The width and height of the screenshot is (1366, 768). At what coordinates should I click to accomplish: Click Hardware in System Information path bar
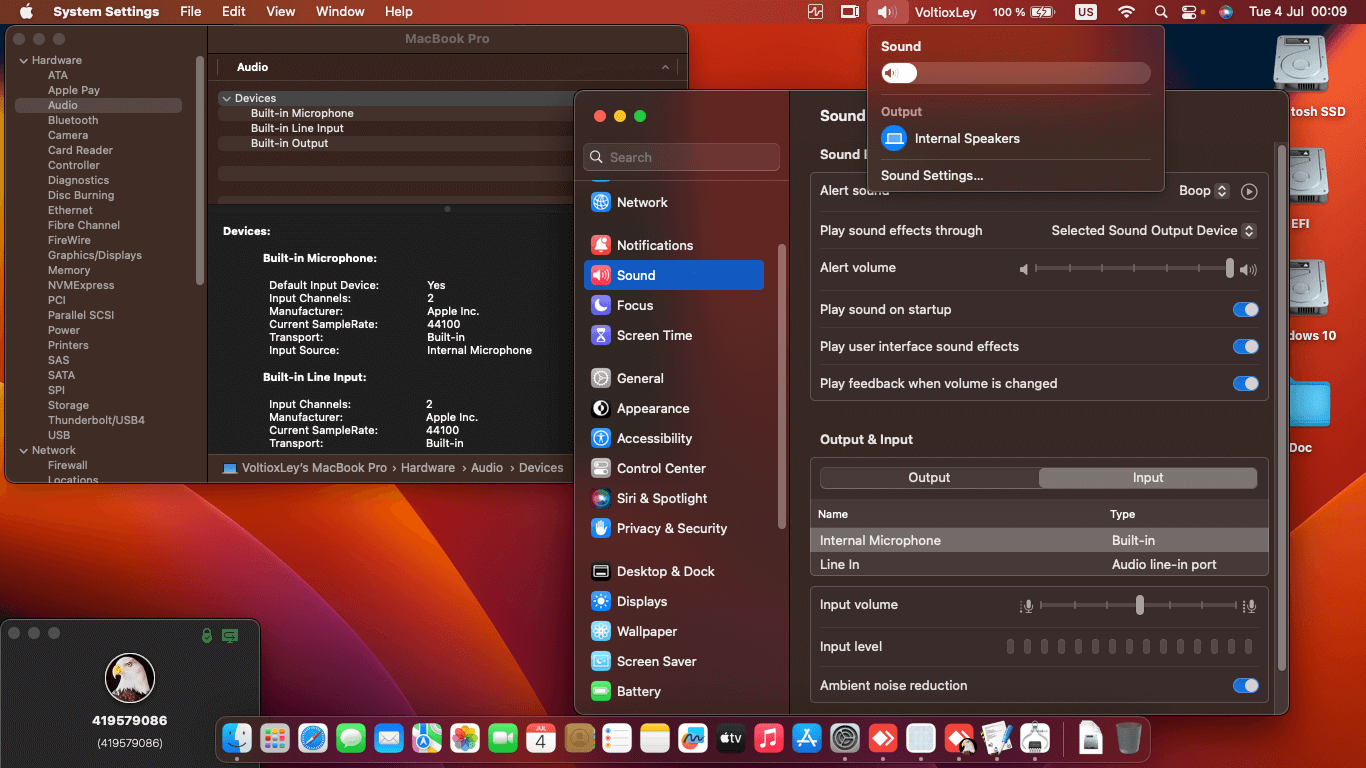428,468
